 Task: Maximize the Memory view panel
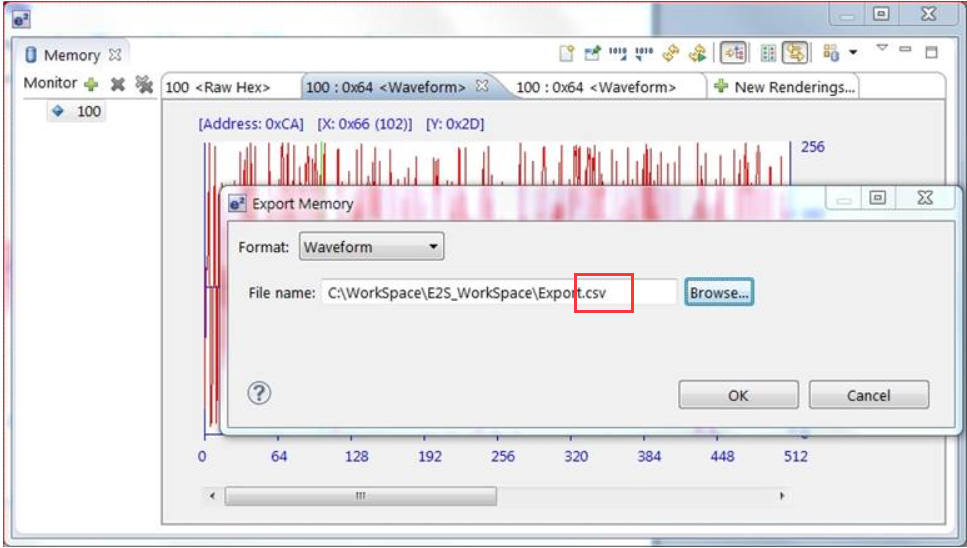pos(931,52)
